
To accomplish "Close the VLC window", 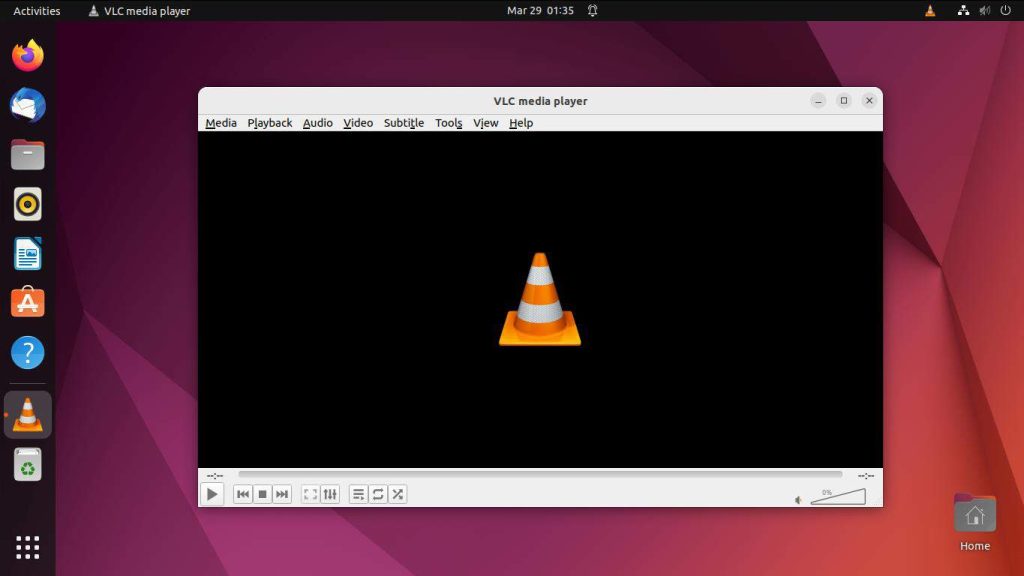I will point(869,101).
